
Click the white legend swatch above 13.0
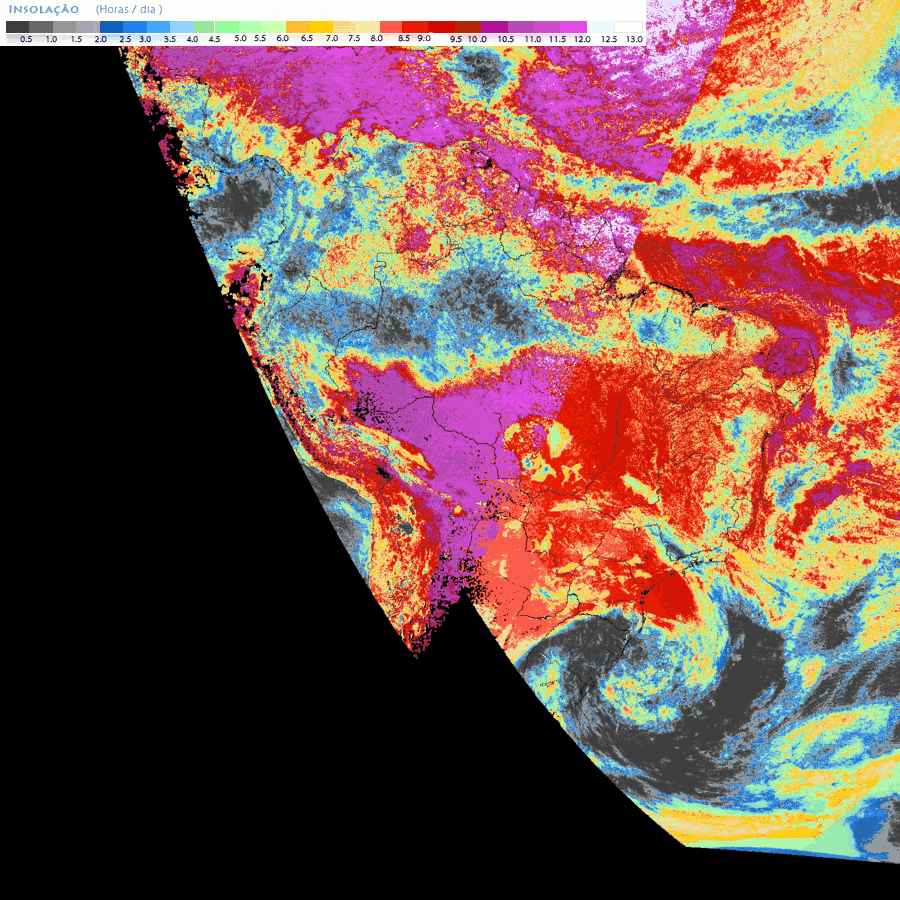pyautogui.click(x=629, y=27)
